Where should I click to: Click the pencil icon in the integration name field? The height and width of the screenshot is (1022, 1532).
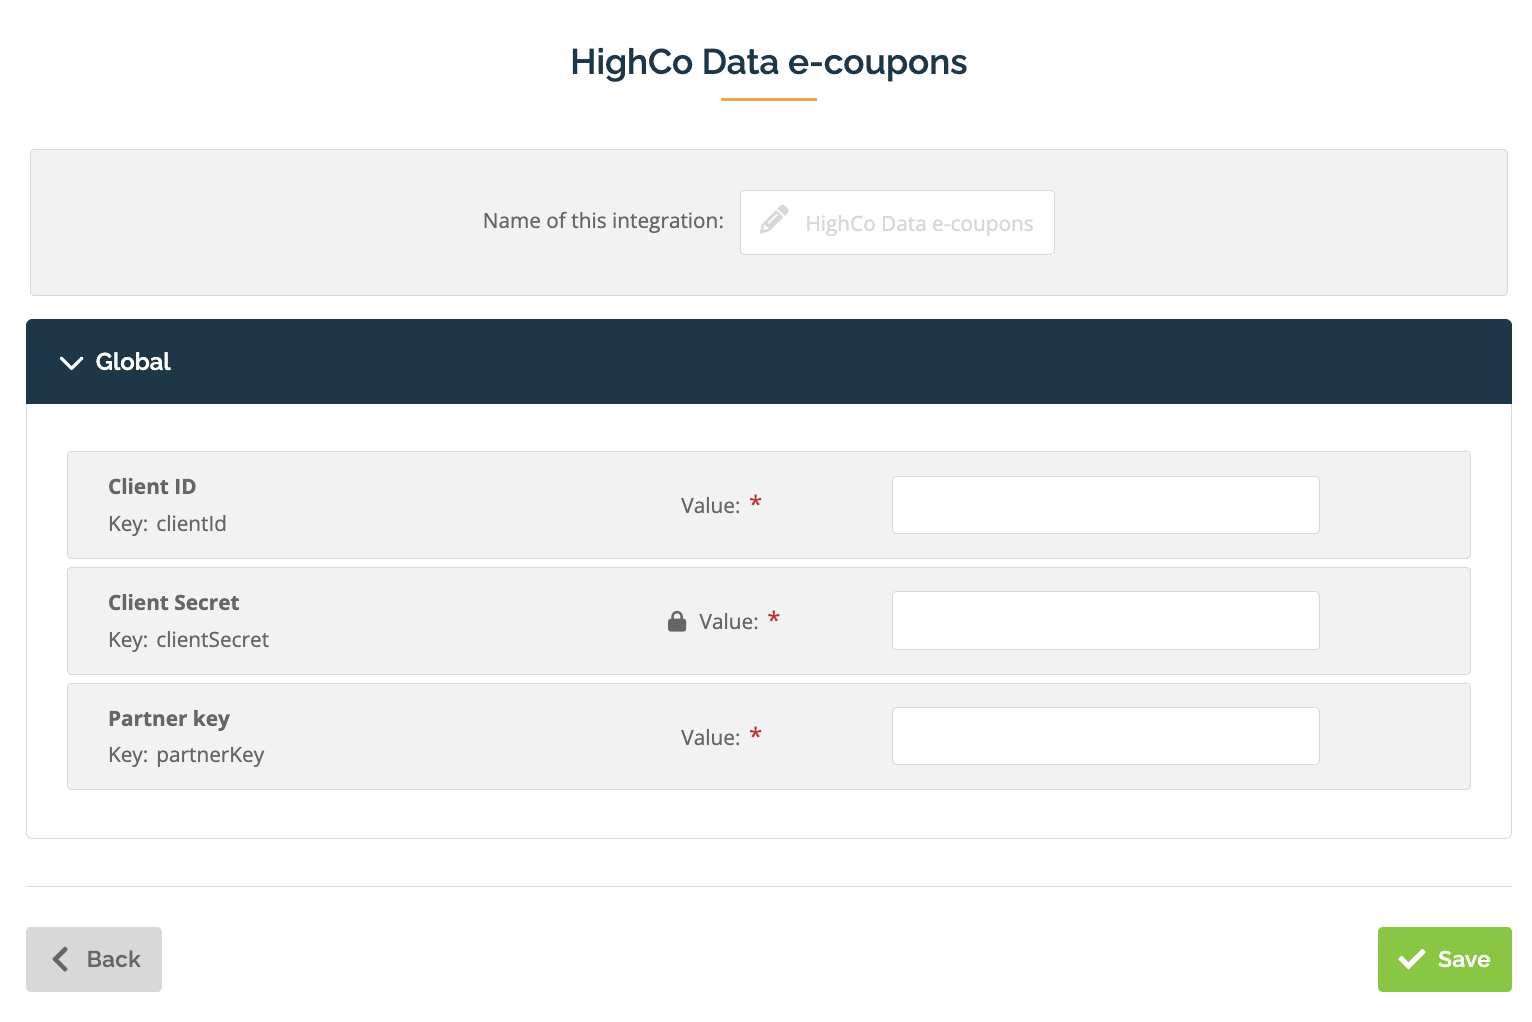[773, 220]
